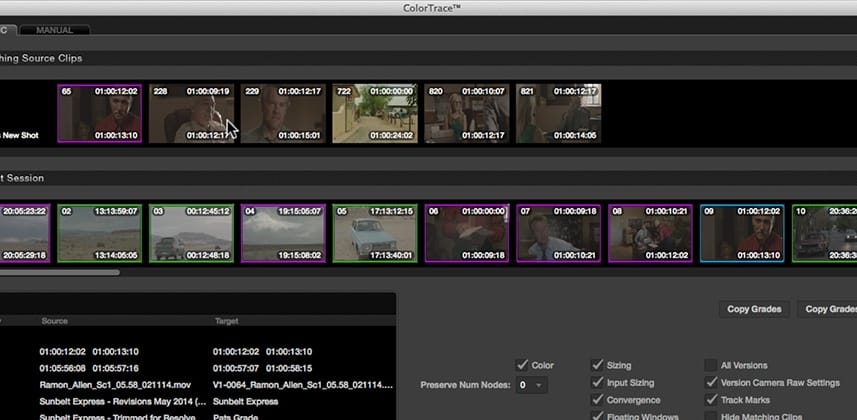The height and width of the screenshot is (420, 857).
Task: Click Ramon_Allen_Sc1_05.58_021114.mov source file name
Action: click(x=115, y=385)
